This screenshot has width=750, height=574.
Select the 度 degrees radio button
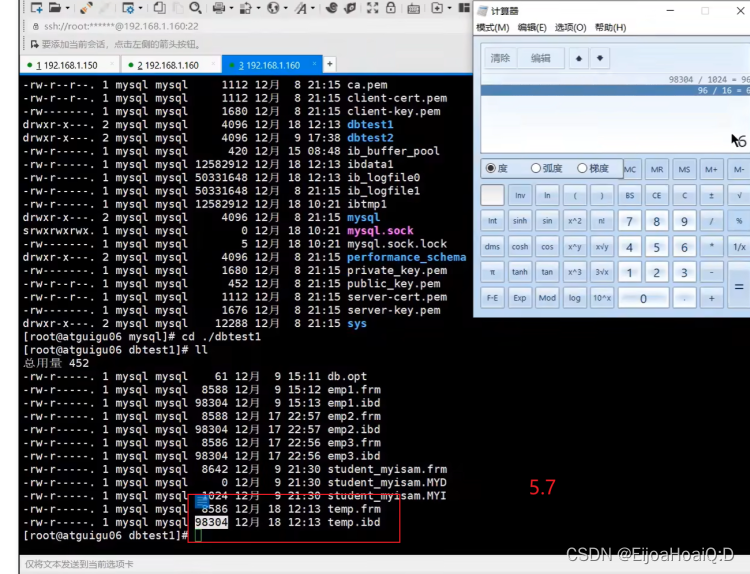(490, 168)
